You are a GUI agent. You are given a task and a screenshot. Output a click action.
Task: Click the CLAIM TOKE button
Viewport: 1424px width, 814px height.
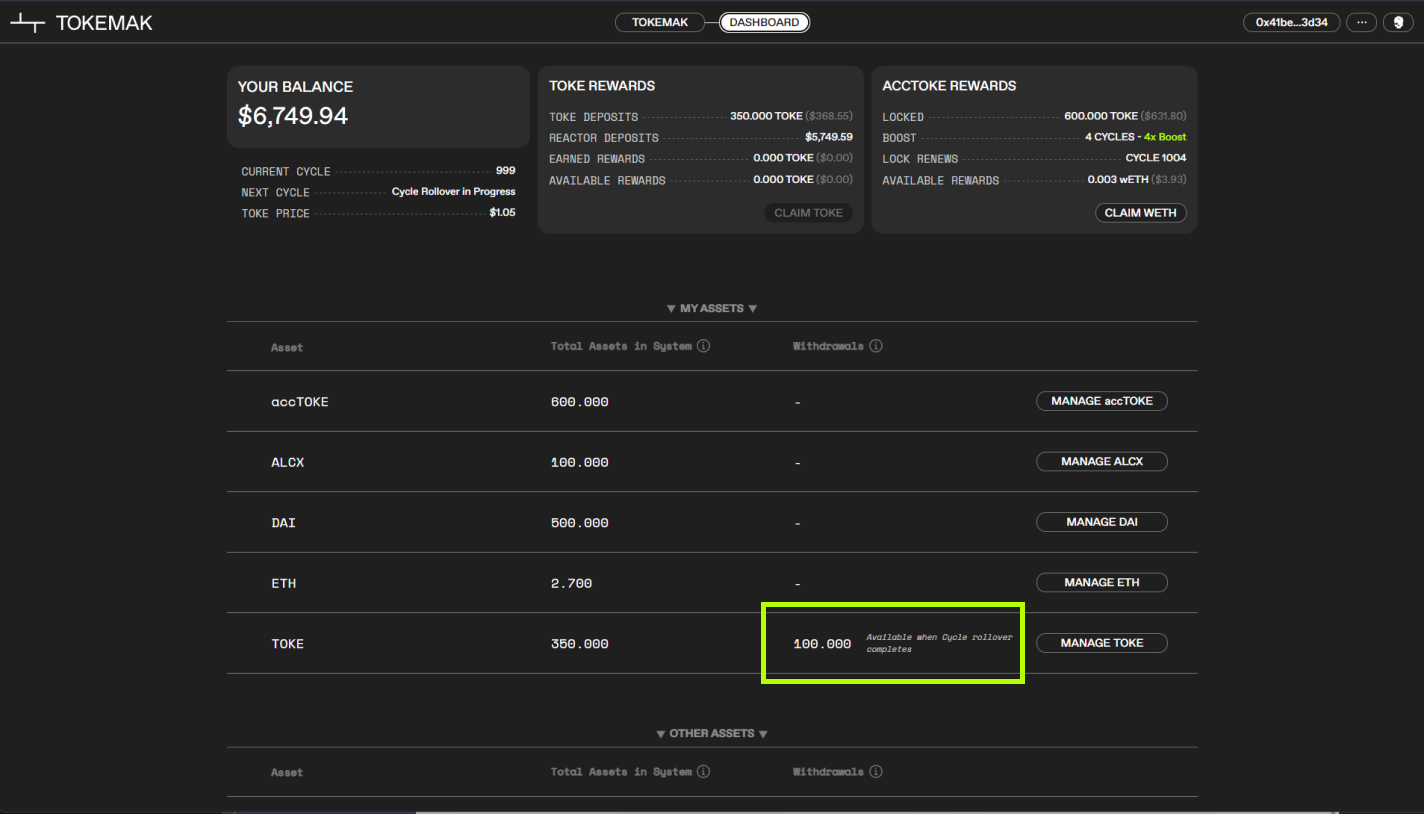[x=808, y=213]
